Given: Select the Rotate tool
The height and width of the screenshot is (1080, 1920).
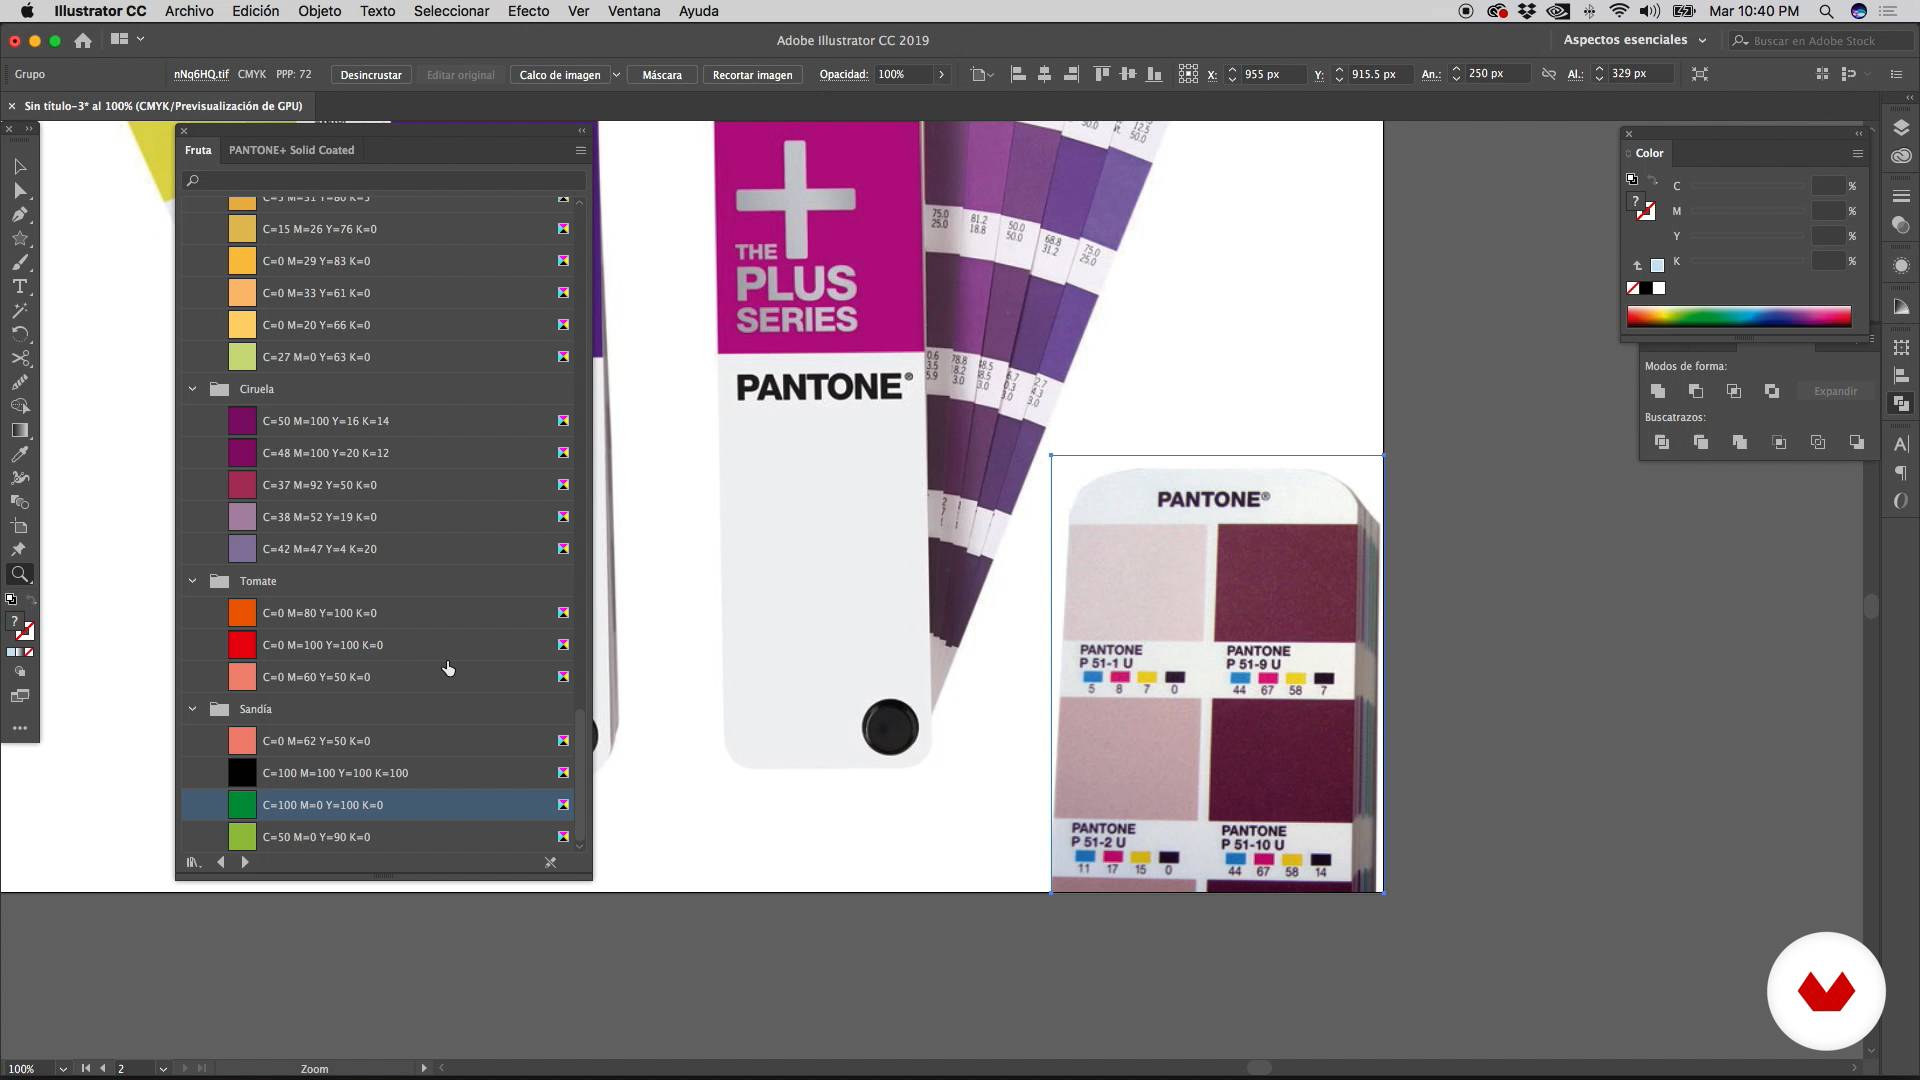Looking at the screenshot, I should pos(19,334).
